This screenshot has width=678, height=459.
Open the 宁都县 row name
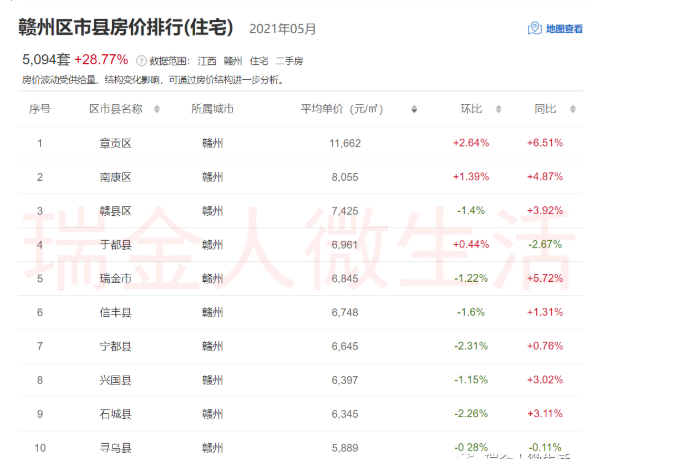(115, 346)
